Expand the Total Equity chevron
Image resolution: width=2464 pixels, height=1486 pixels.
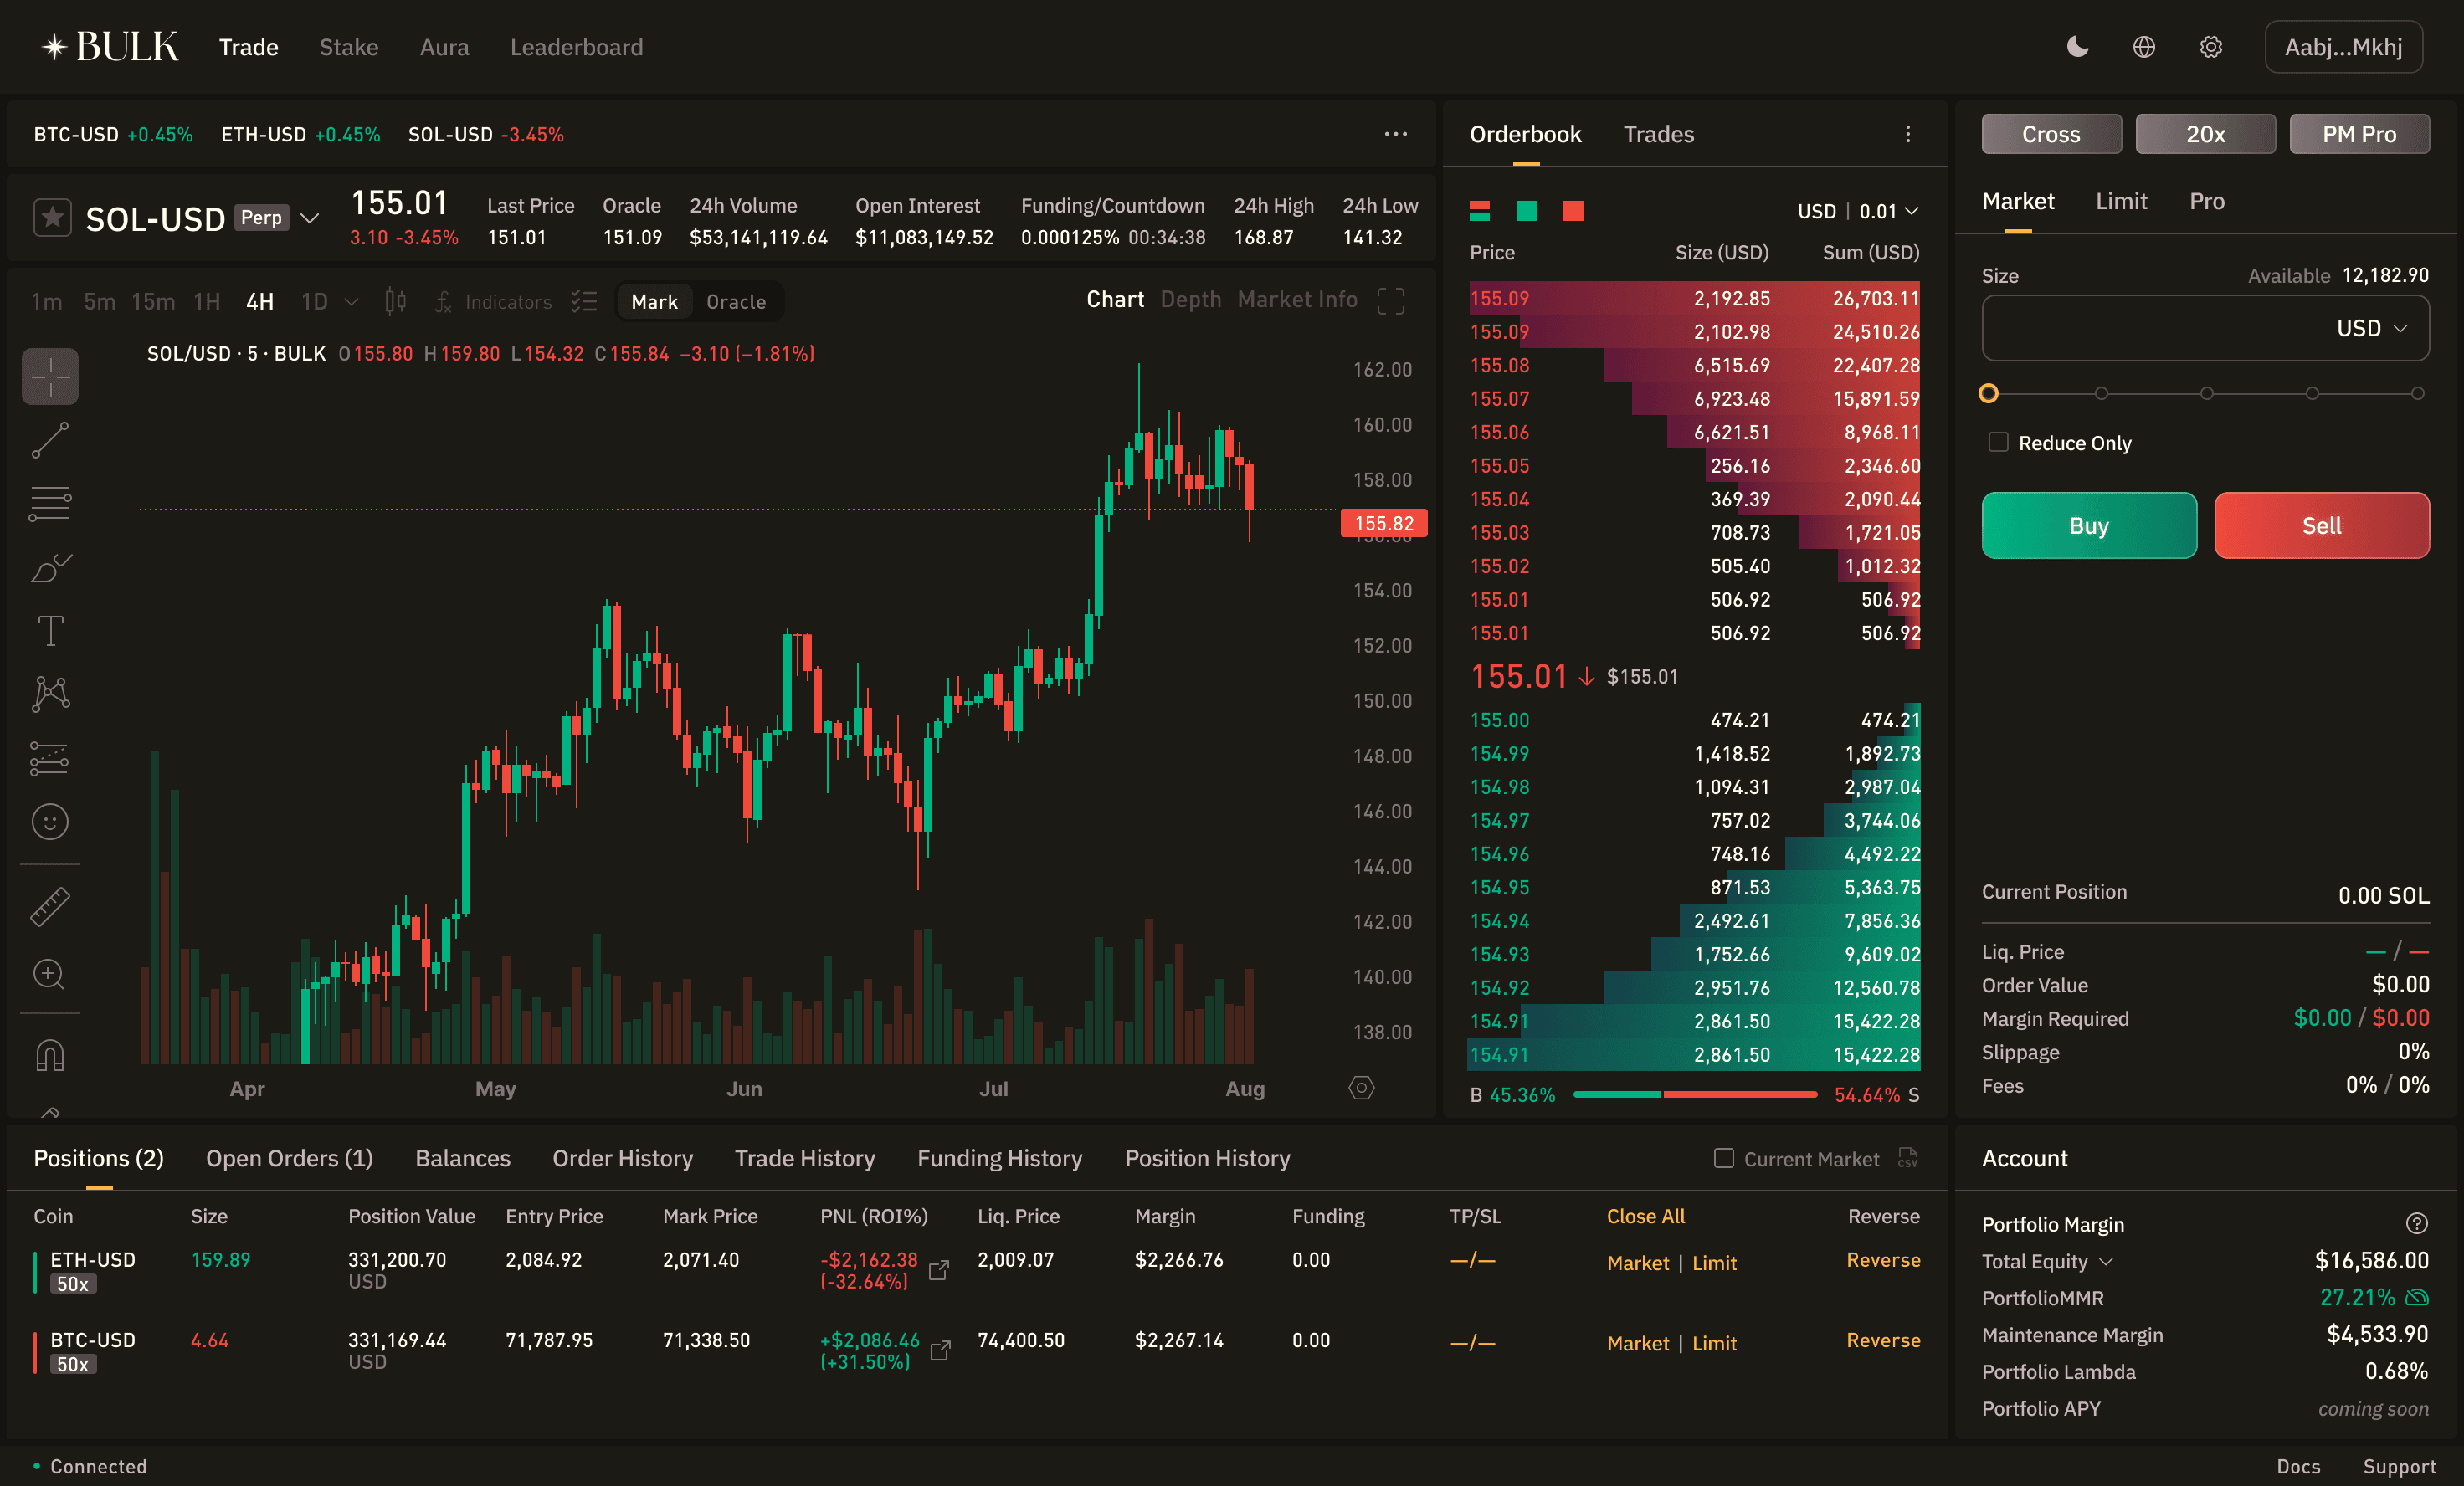pyautogui.click(x=2106, y=1262)
